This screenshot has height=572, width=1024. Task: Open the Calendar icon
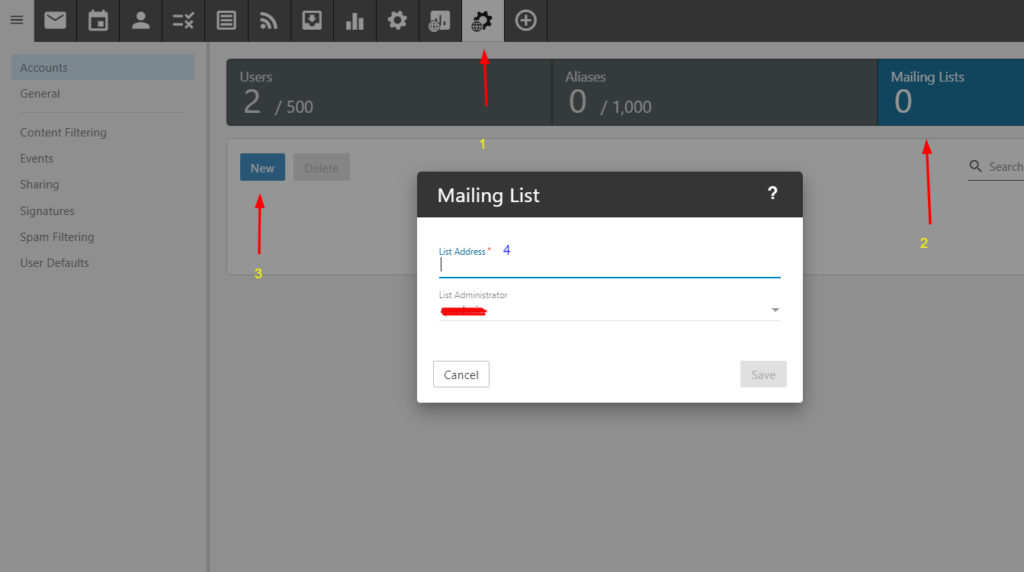98,20
